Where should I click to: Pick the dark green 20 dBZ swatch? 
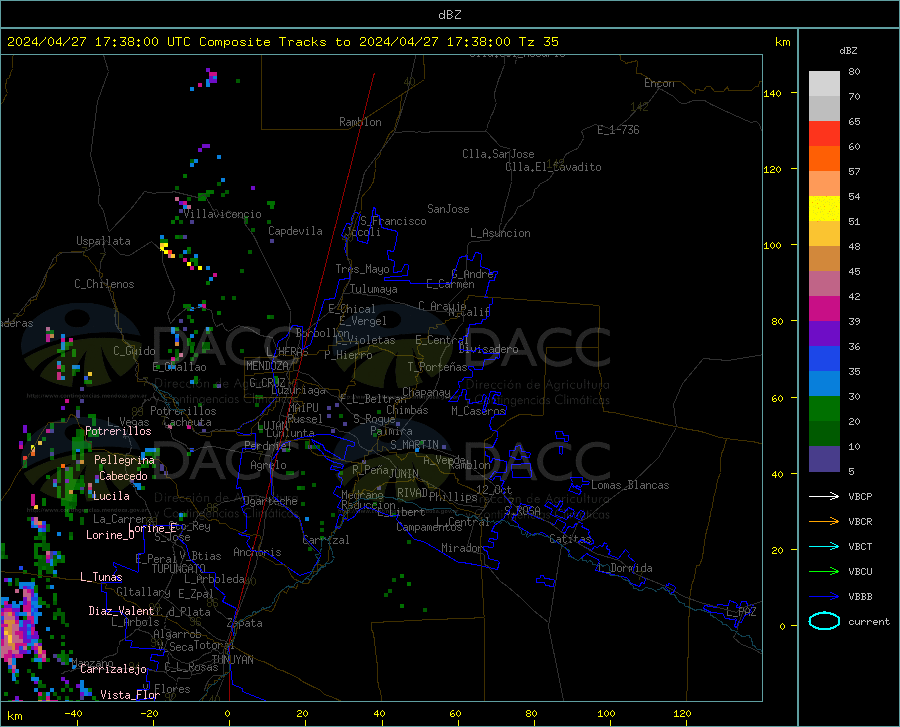824,434
